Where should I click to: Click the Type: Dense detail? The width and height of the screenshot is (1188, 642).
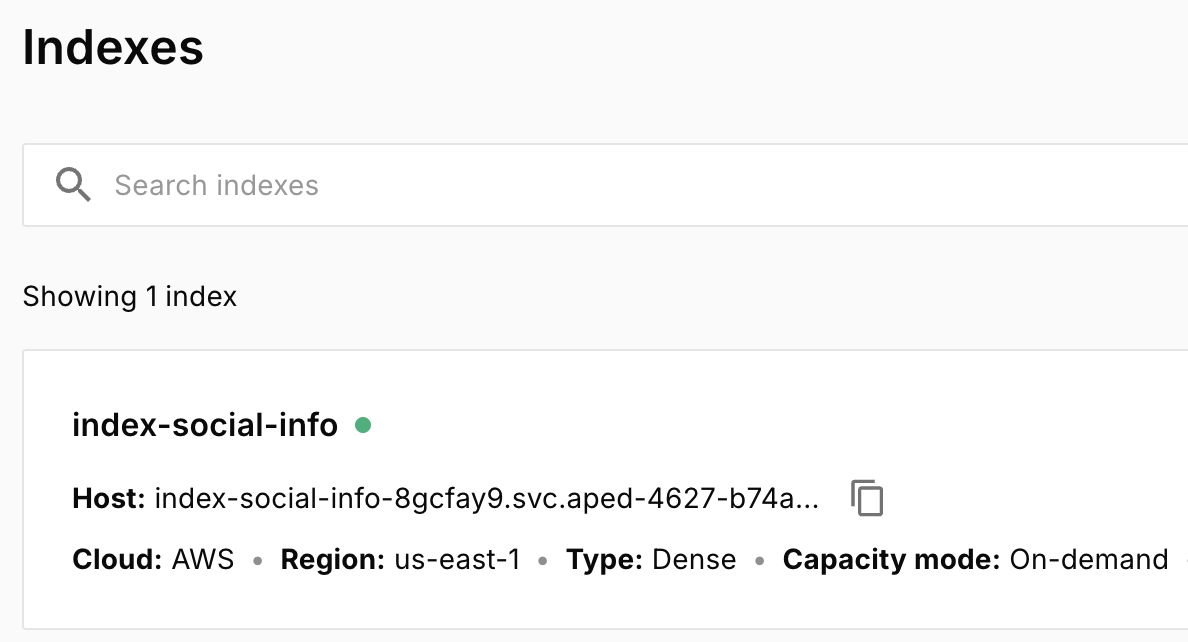(650, 559)
